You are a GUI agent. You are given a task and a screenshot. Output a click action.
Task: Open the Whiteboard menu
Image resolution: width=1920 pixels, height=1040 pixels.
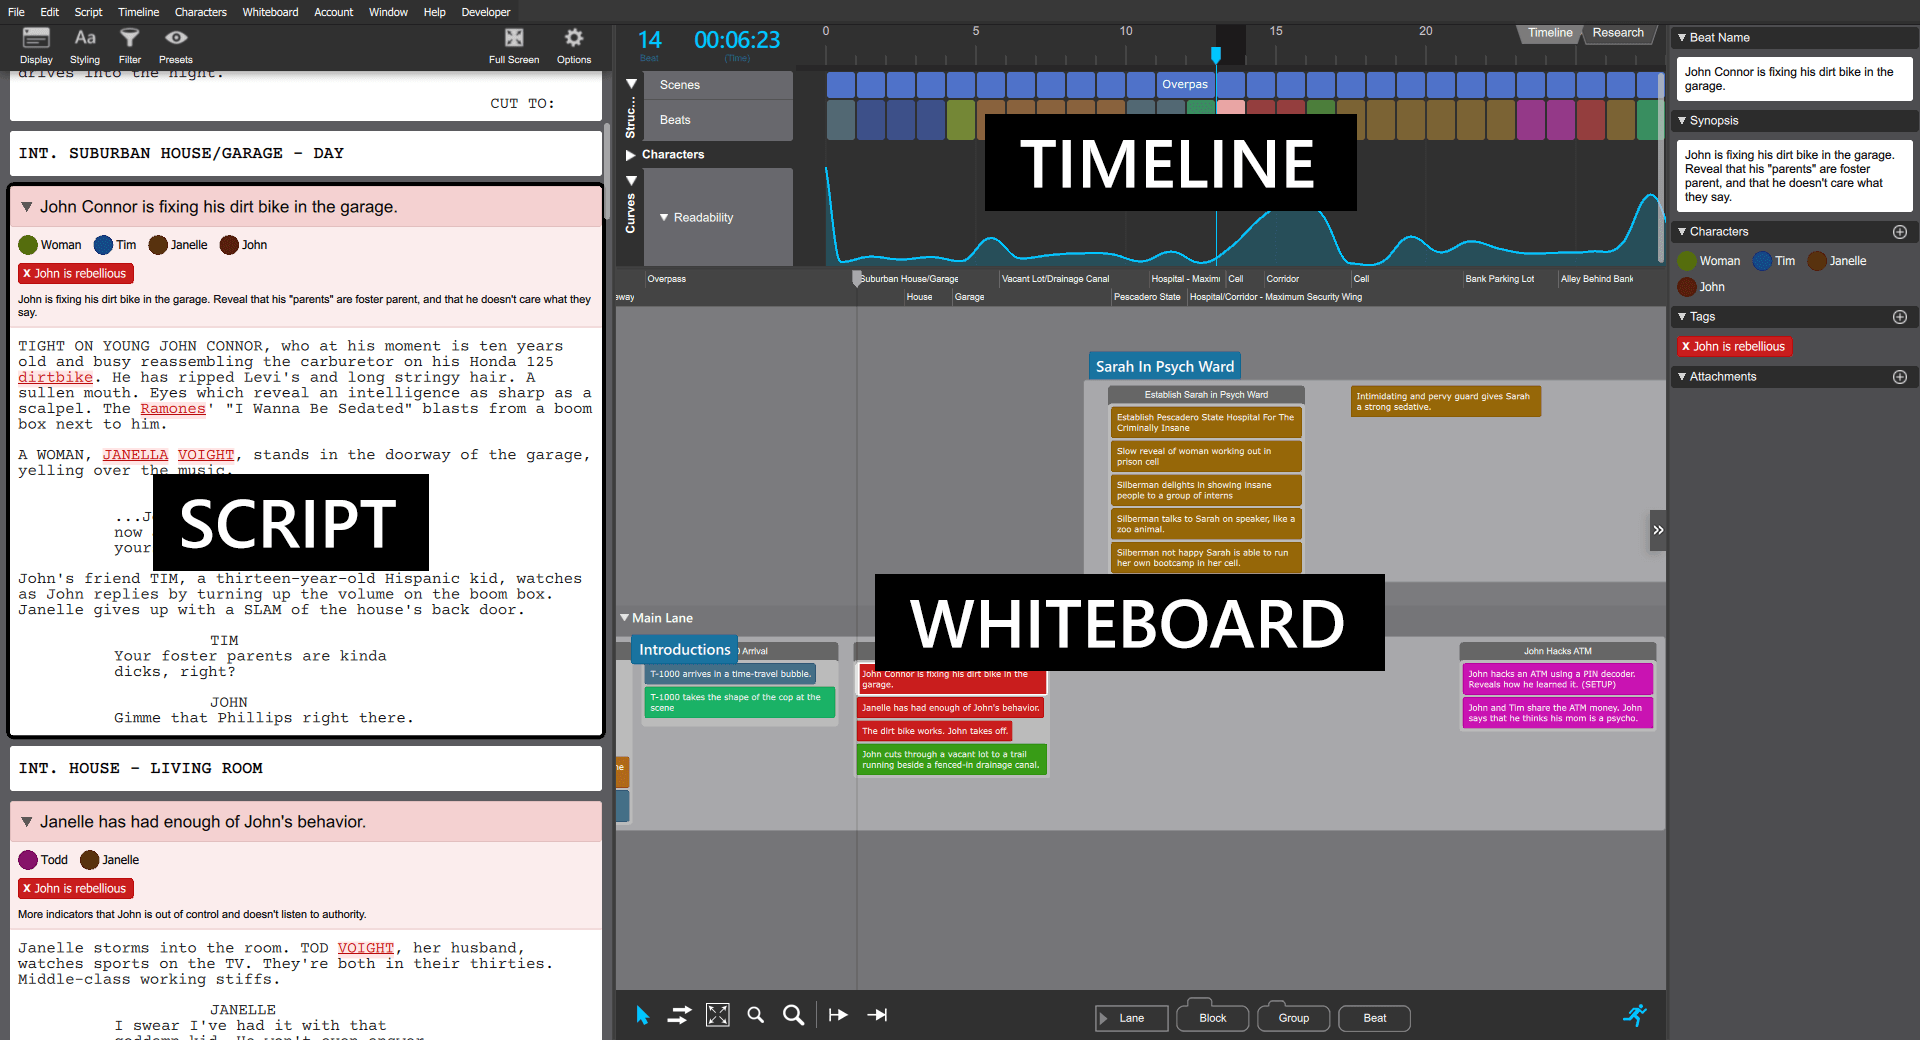[x=270, y=12]
